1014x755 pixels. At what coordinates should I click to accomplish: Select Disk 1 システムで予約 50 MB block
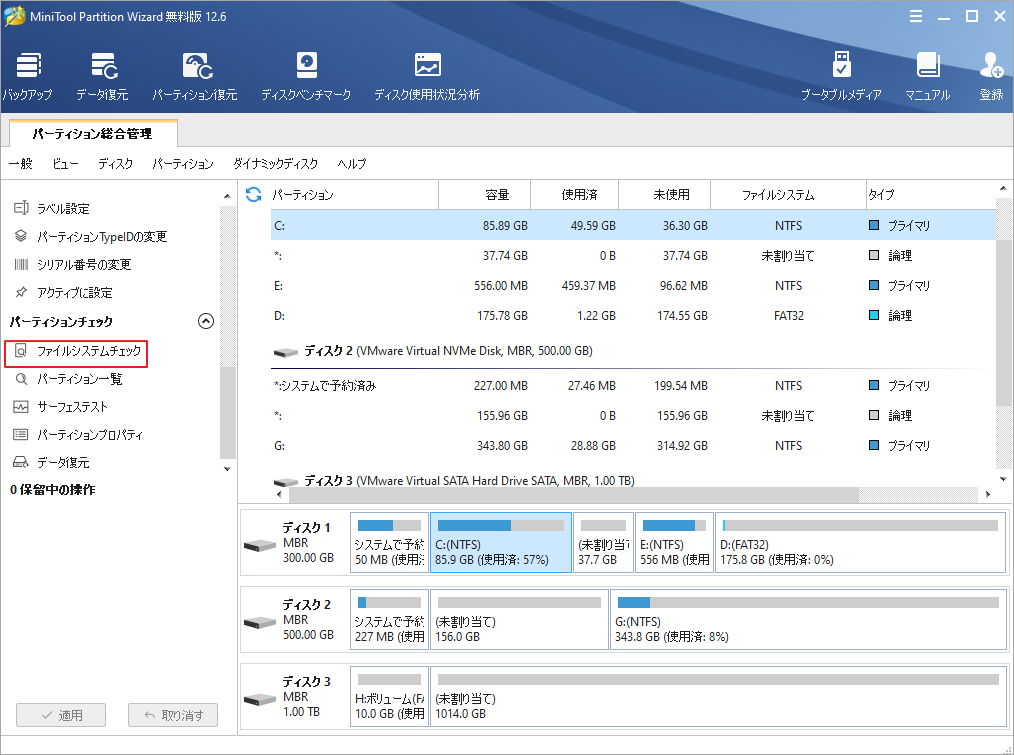point(389,543)
